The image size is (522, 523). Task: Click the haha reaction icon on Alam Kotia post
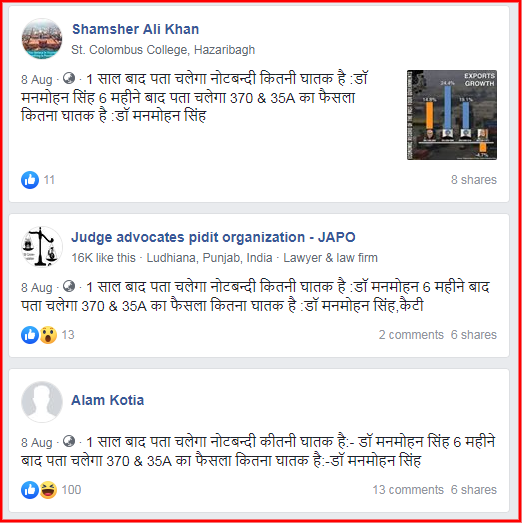48,490
